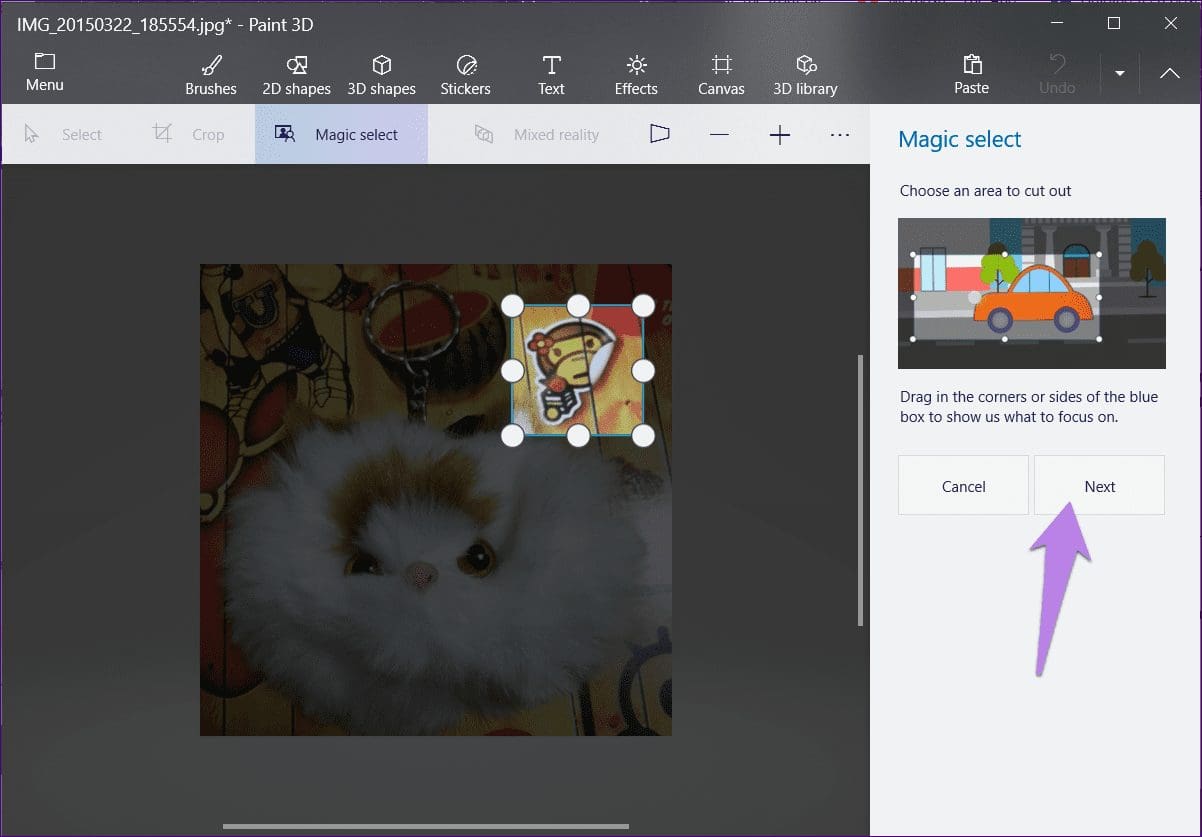Choose the Crop tool

click(x=188, y=134)
